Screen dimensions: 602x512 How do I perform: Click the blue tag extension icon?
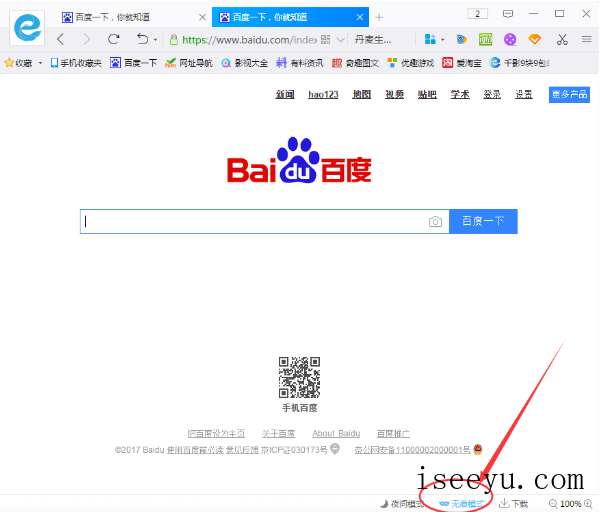461,39
